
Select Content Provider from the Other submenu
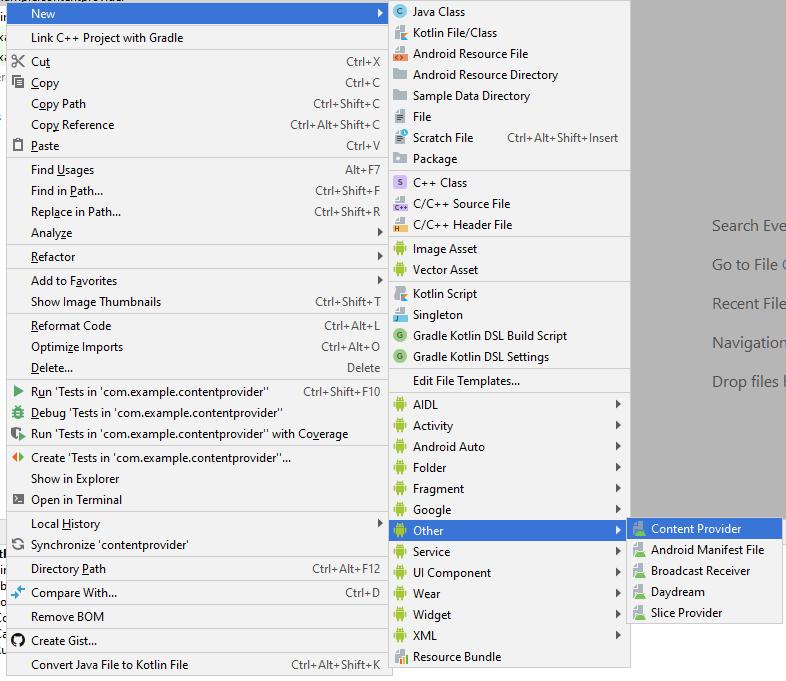(695, 529)
